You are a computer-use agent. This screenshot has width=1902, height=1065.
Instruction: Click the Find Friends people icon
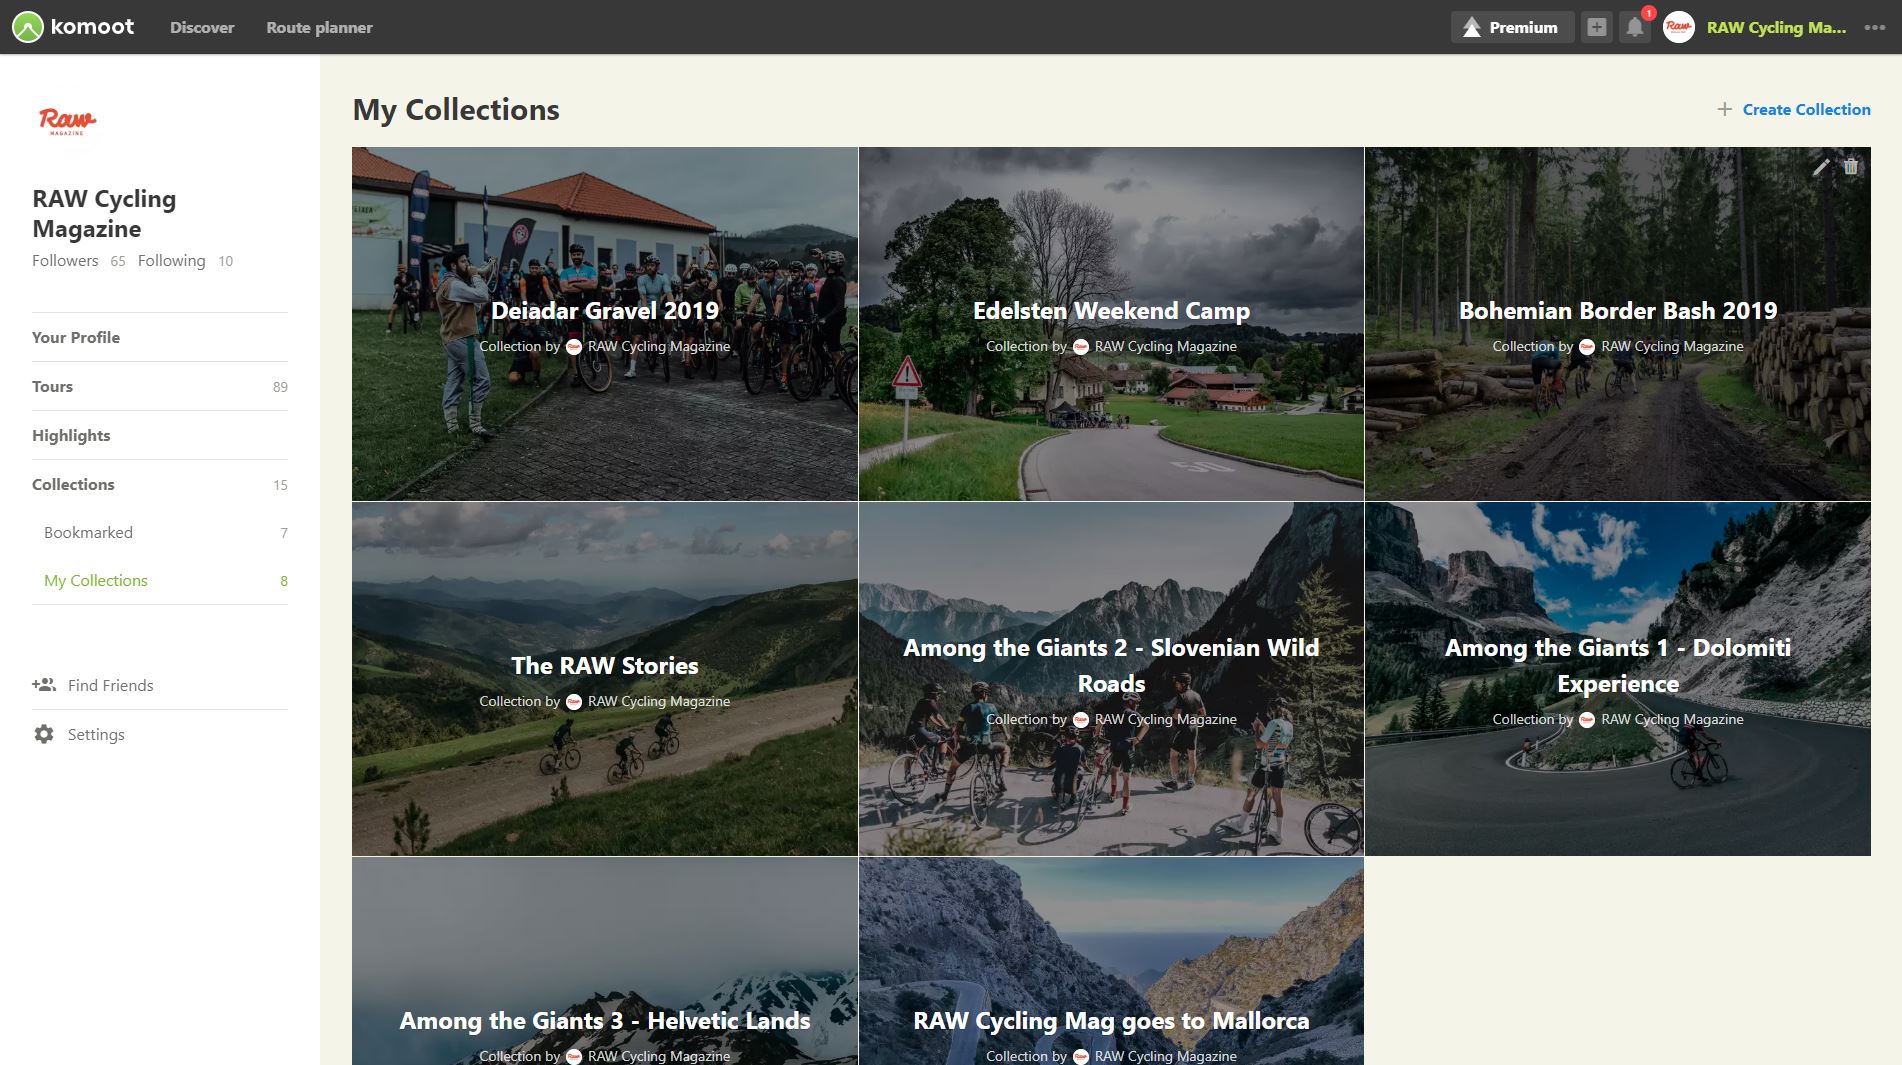(44, 685)
